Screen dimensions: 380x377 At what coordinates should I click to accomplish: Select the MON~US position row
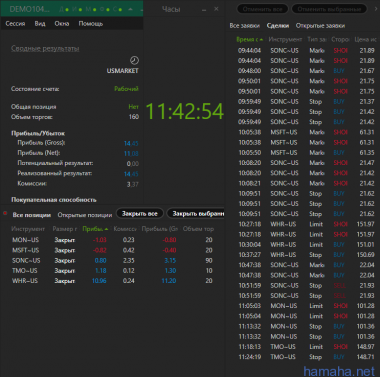click(x=113, y=240)
